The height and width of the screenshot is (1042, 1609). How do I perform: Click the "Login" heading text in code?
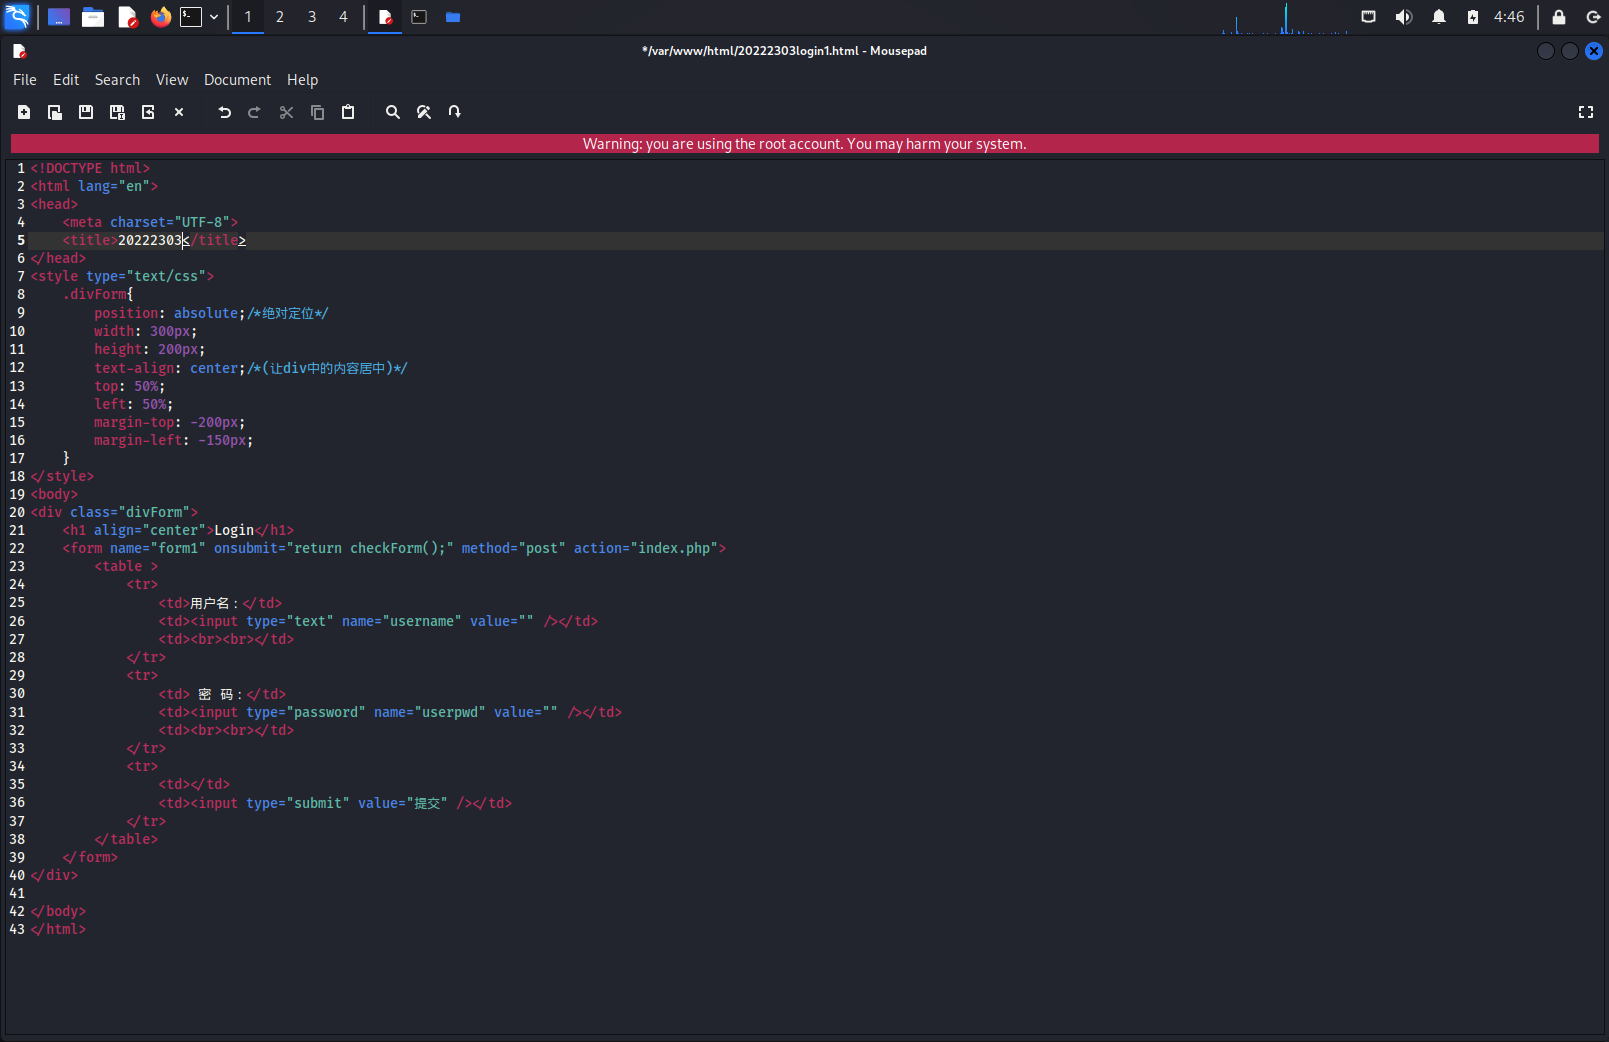(x=234, y=531)
